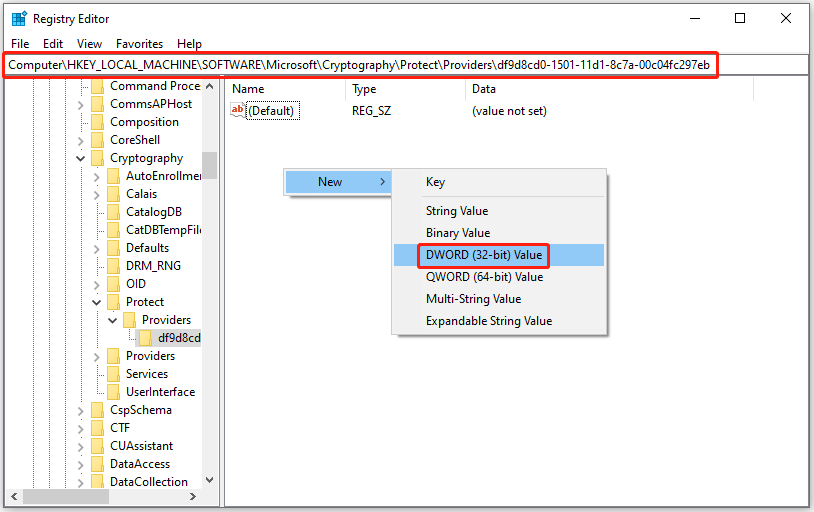The image size is (814, 512).
Task: Click the Protect folder icon
Action: click(113, 302)
